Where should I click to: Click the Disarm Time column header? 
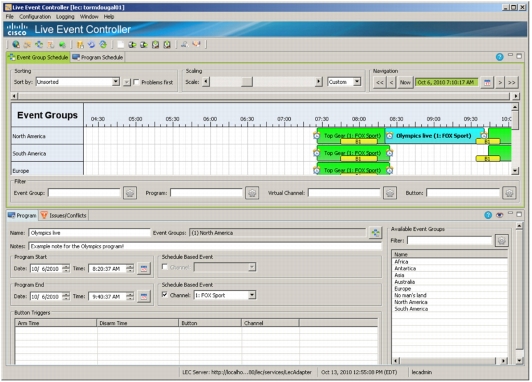[x=138, y=323]
